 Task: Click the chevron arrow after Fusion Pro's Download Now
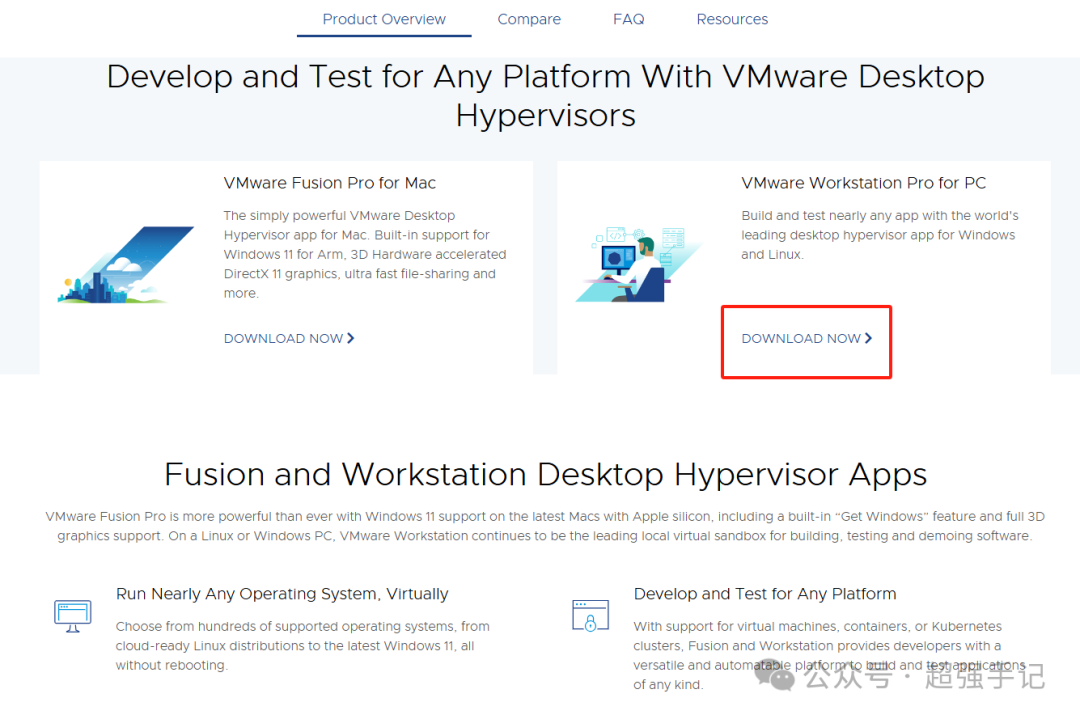click(x=351, y=338)
